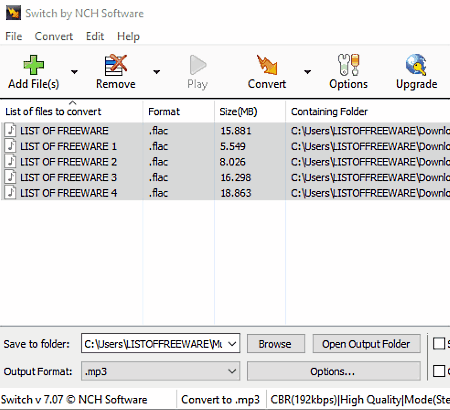Image resolution: width=450 pixels, height=410 pixels.
Task: Select the LIST OF FREEWARE 4 file name
Action: 68,193
